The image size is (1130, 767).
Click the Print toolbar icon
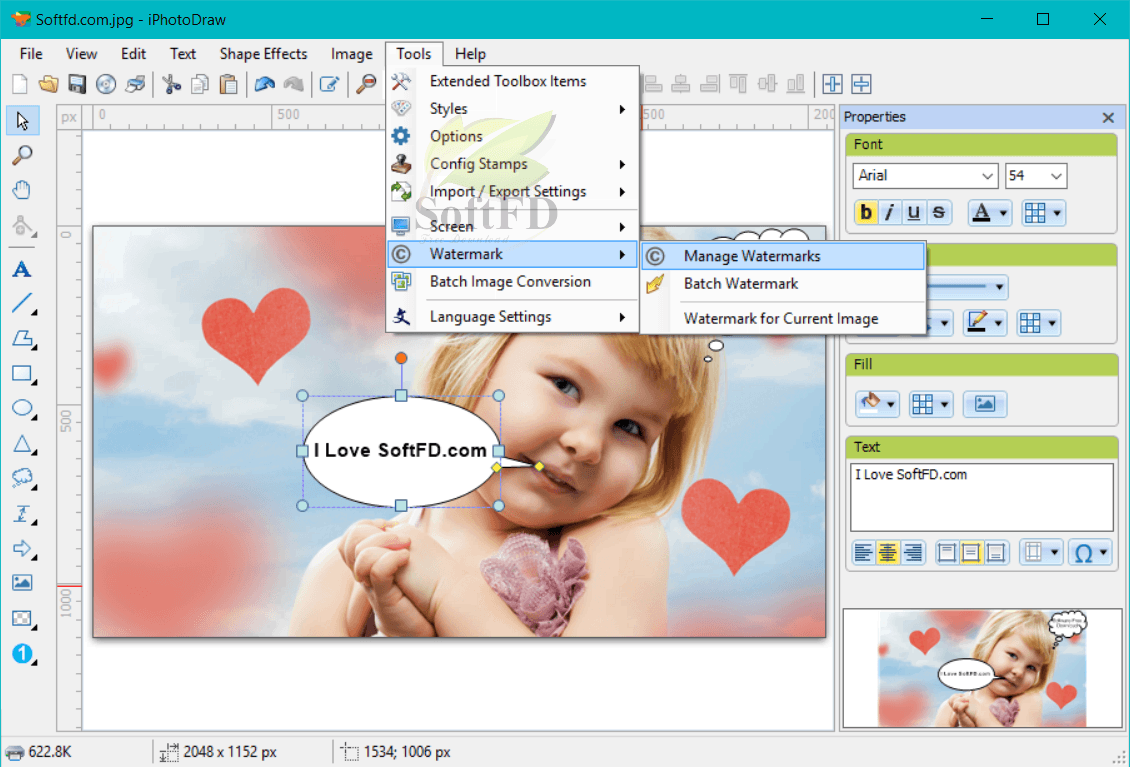click(135, 84)
